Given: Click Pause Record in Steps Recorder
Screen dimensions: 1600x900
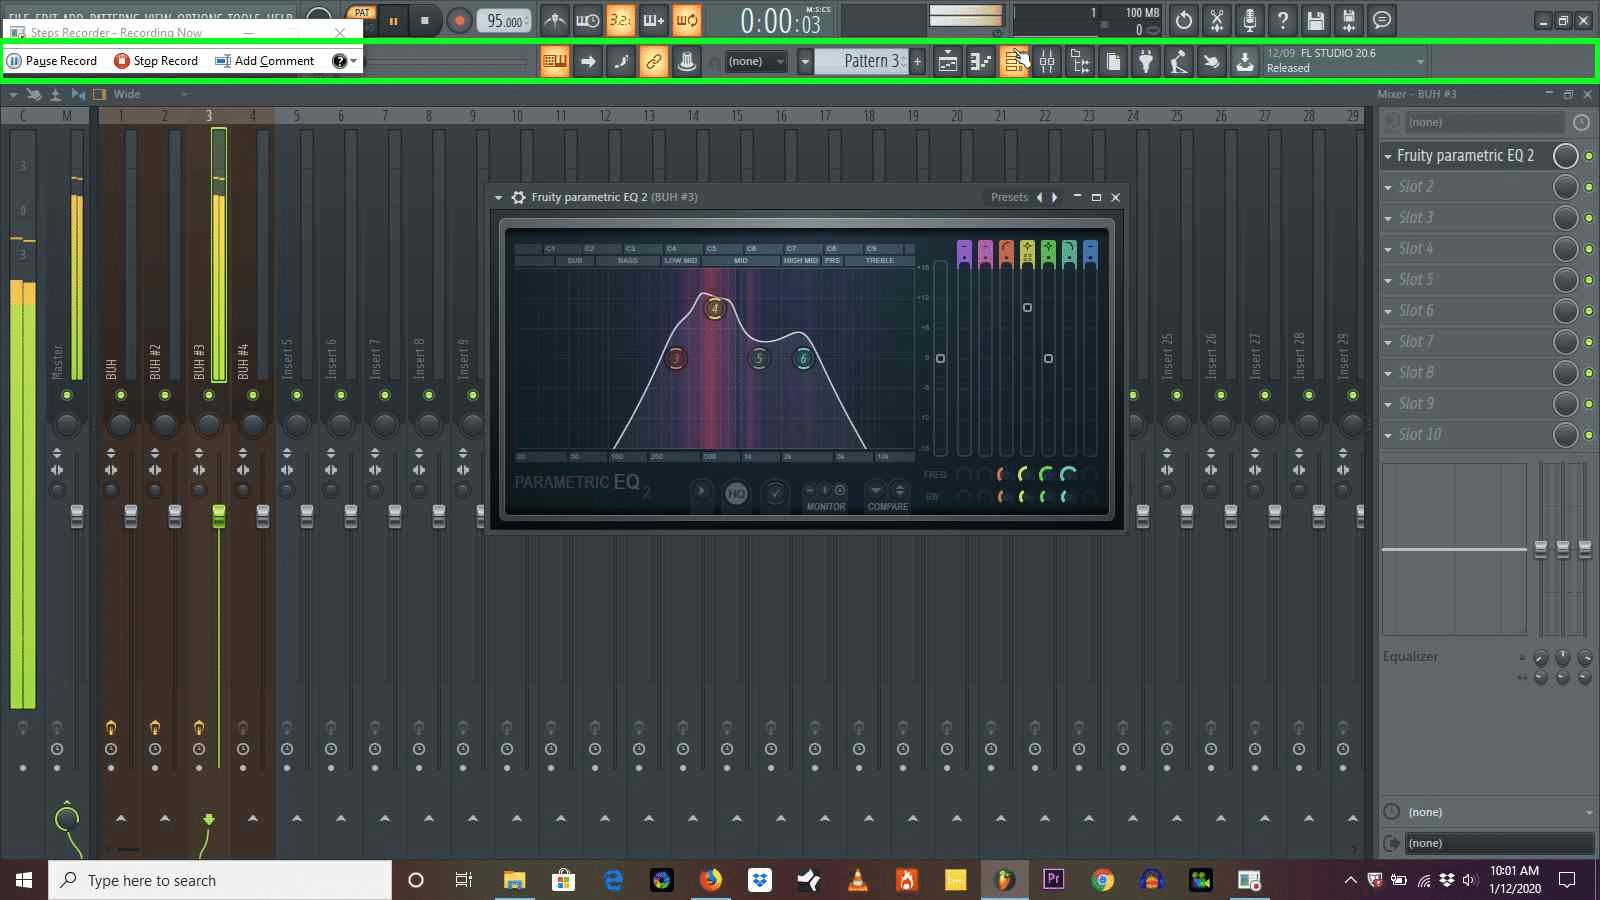Looking at the screenshot, I should 52,61.
